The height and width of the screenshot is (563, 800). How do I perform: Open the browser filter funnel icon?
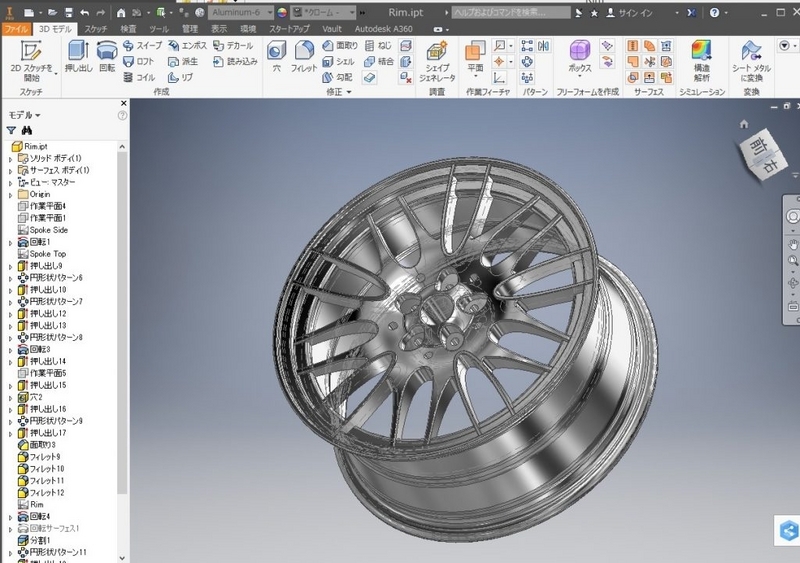pos(11,131)
